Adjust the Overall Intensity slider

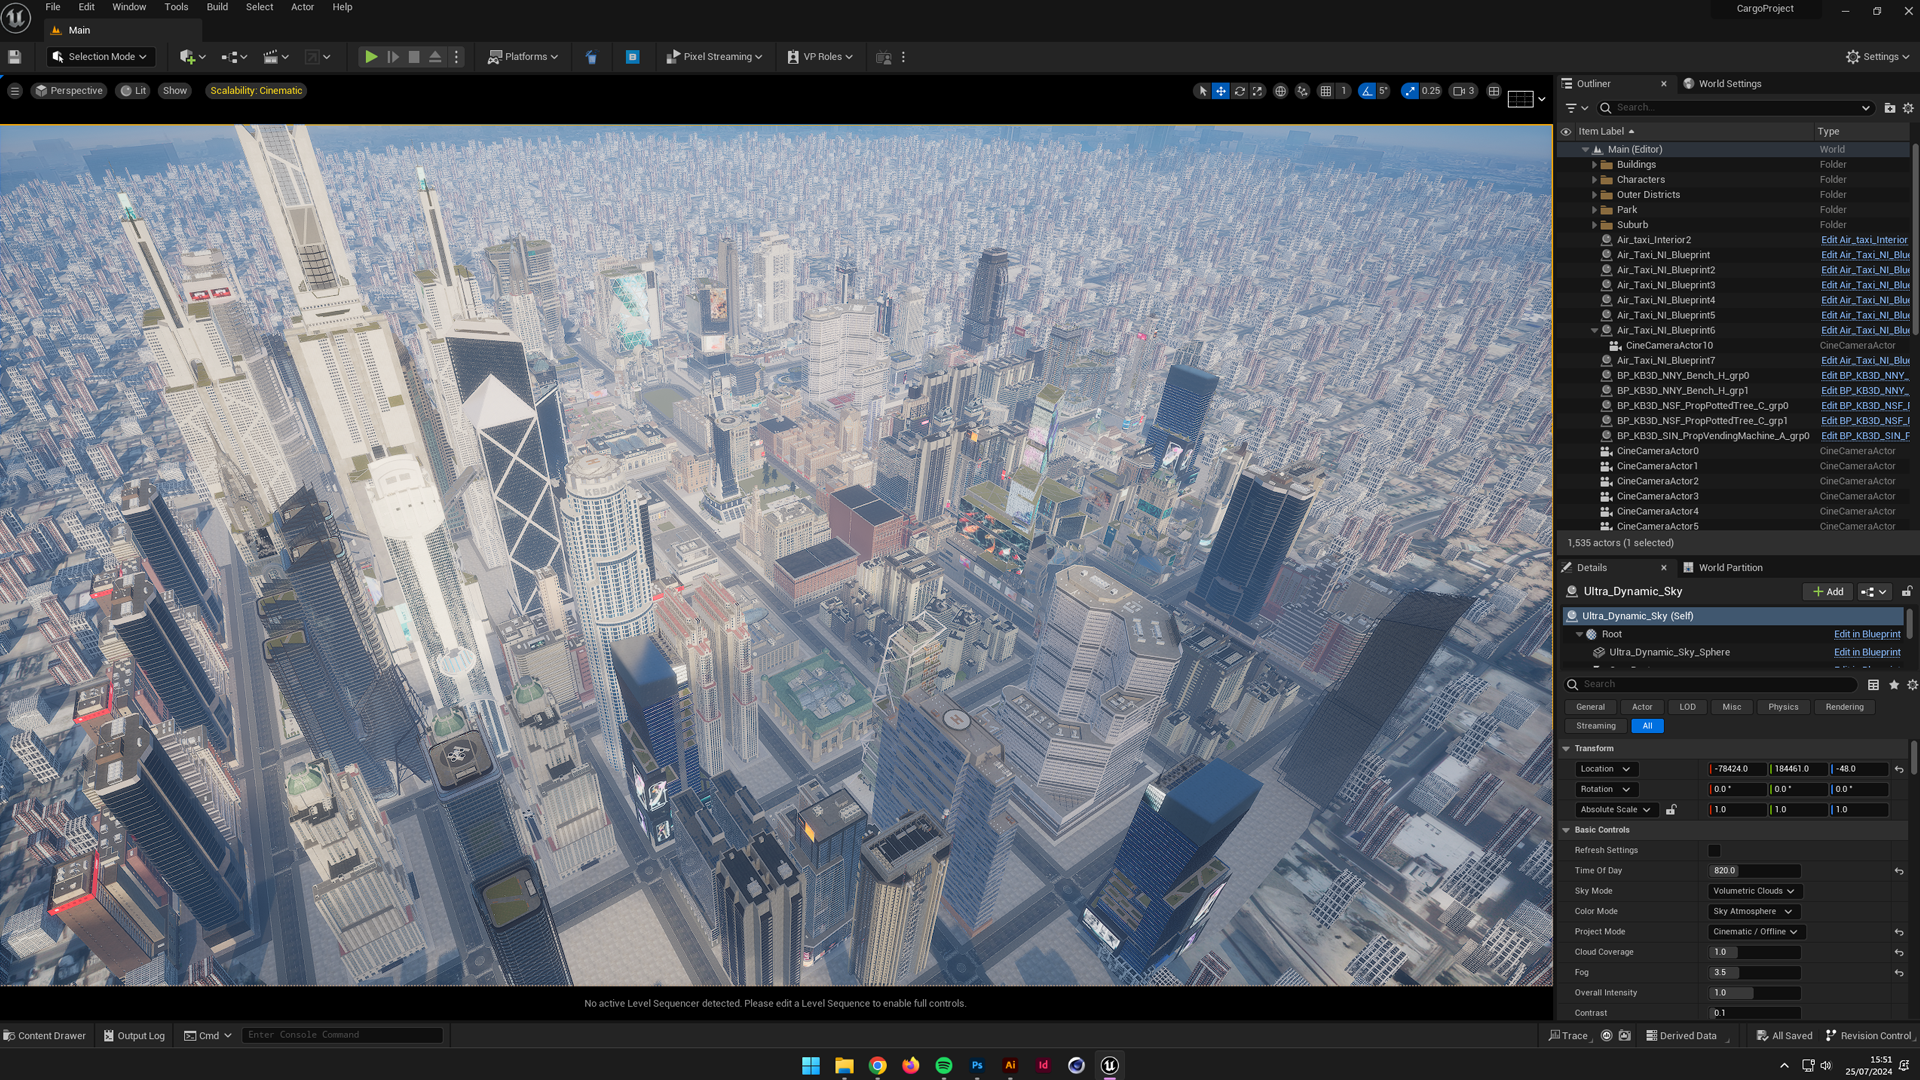pos(1755,993)
